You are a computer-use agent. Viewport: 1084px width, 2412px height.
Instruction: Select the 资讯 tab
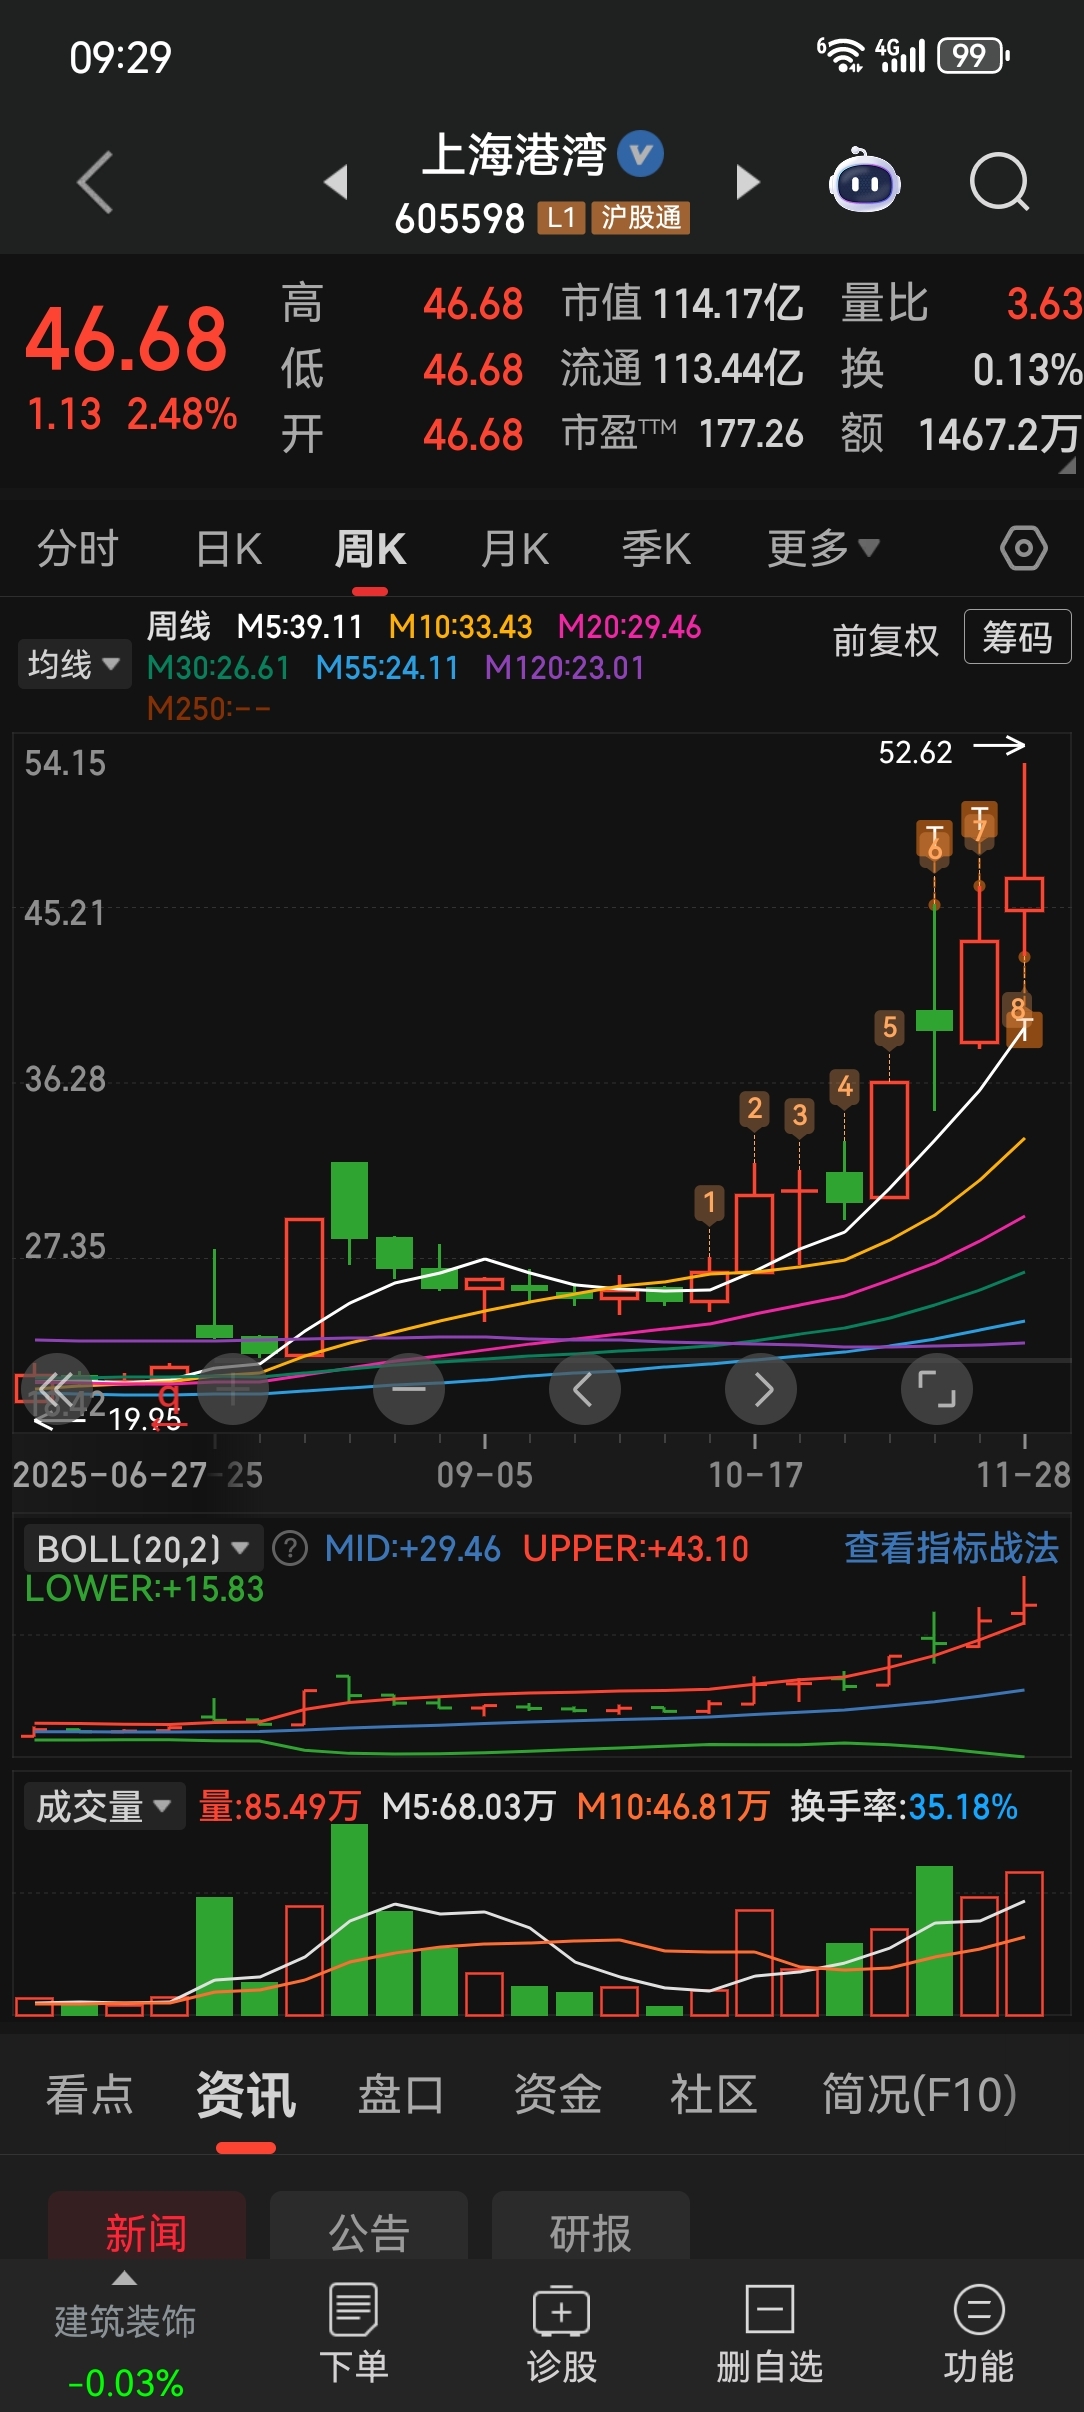[246, 2094]
